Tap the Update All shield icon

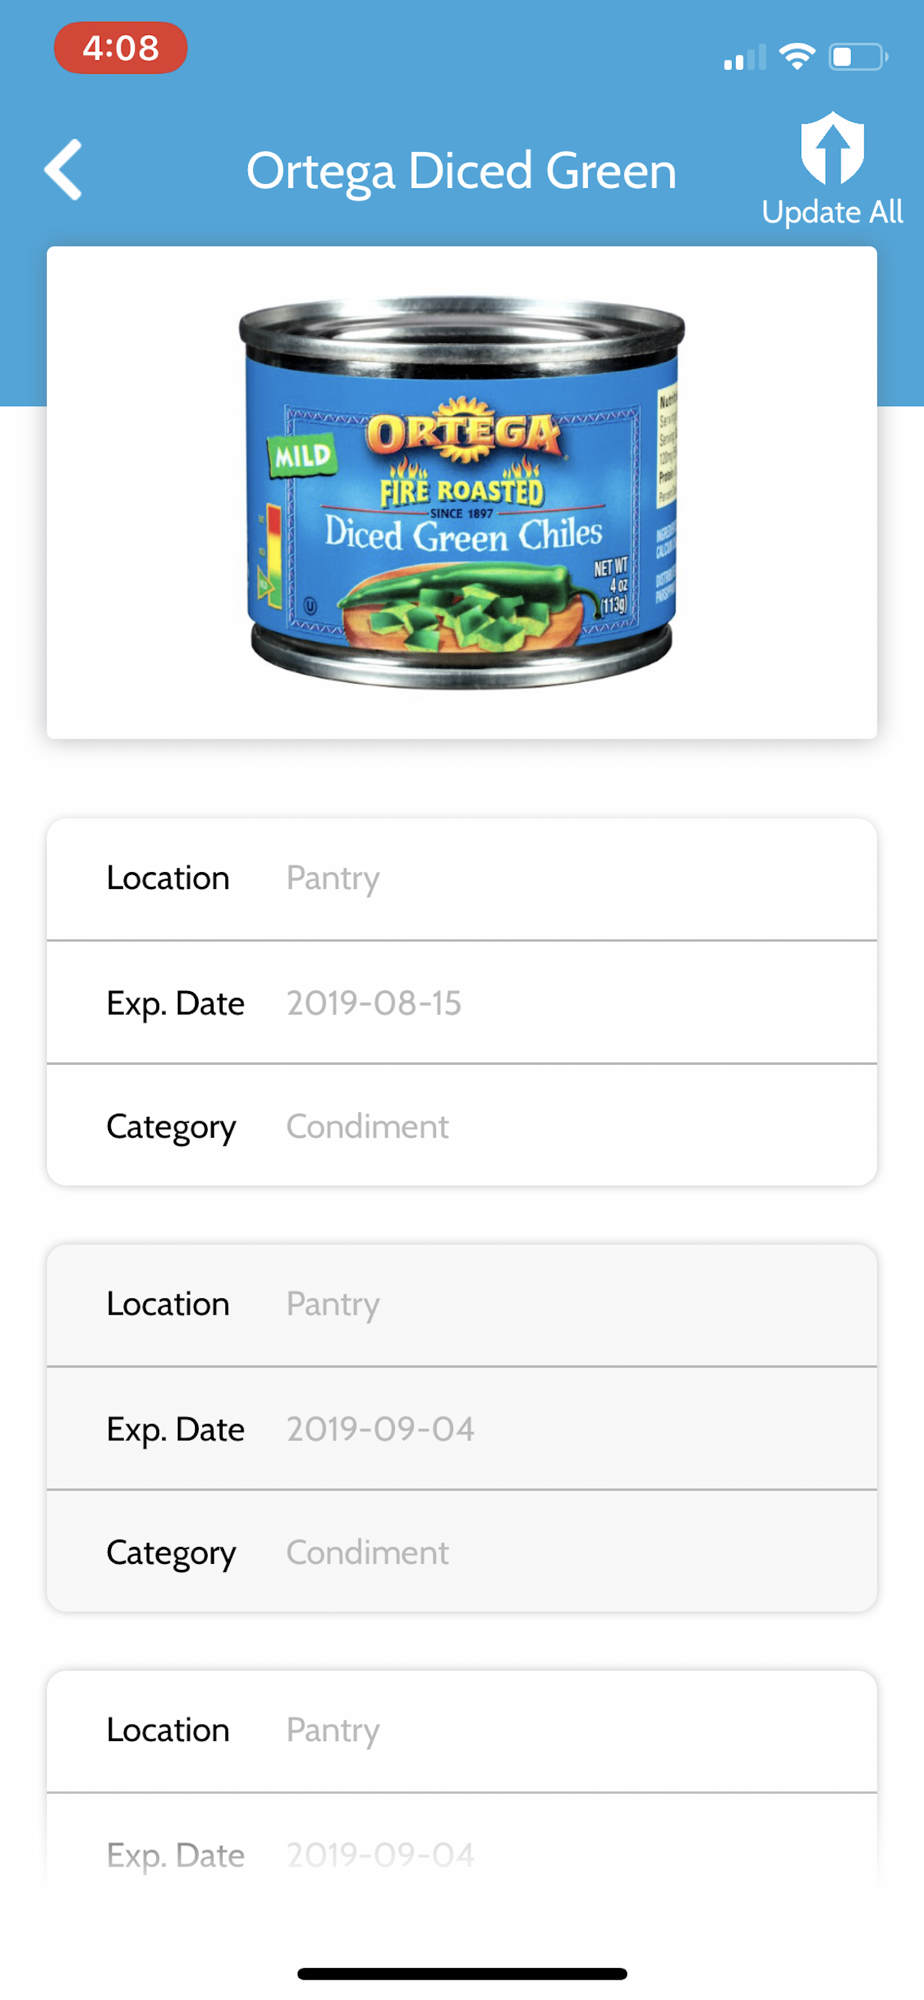(x=832, y=148)
